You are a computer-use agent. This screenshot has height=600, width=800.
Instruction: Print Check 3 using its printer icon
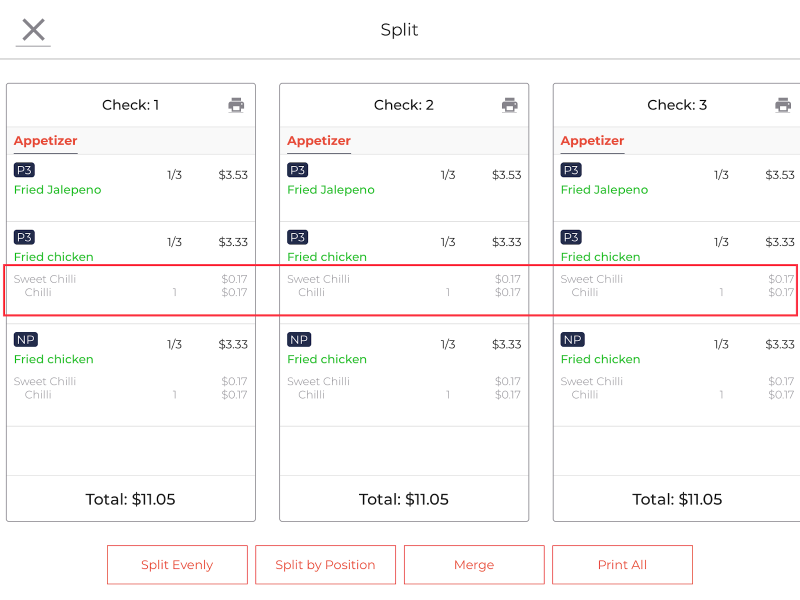(783, 104)
